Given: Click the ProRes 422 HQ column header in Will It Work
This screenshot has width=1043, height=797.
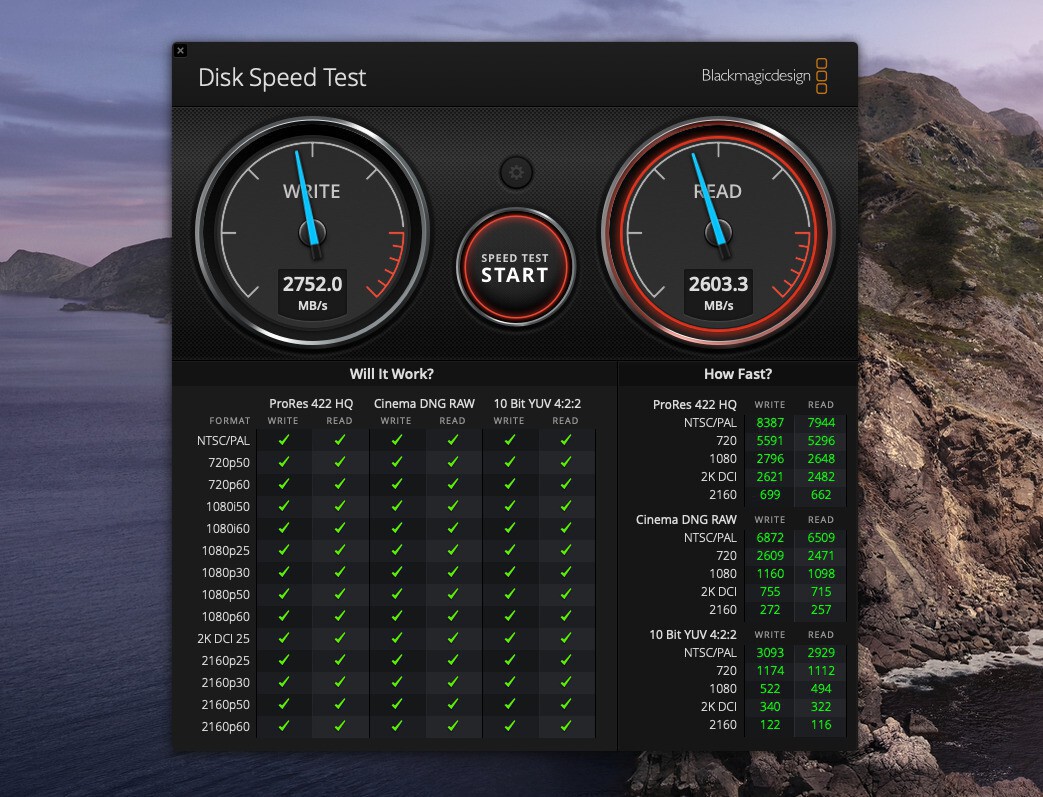Looking at the screenshot, I should [311, 404].
